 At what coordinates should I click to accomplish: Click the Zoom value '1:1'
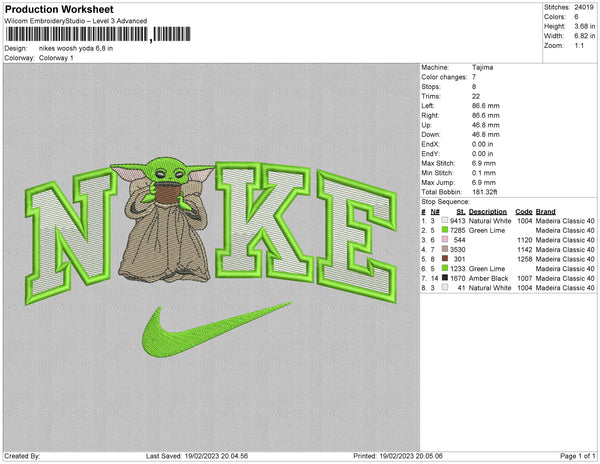click(579, 46)
